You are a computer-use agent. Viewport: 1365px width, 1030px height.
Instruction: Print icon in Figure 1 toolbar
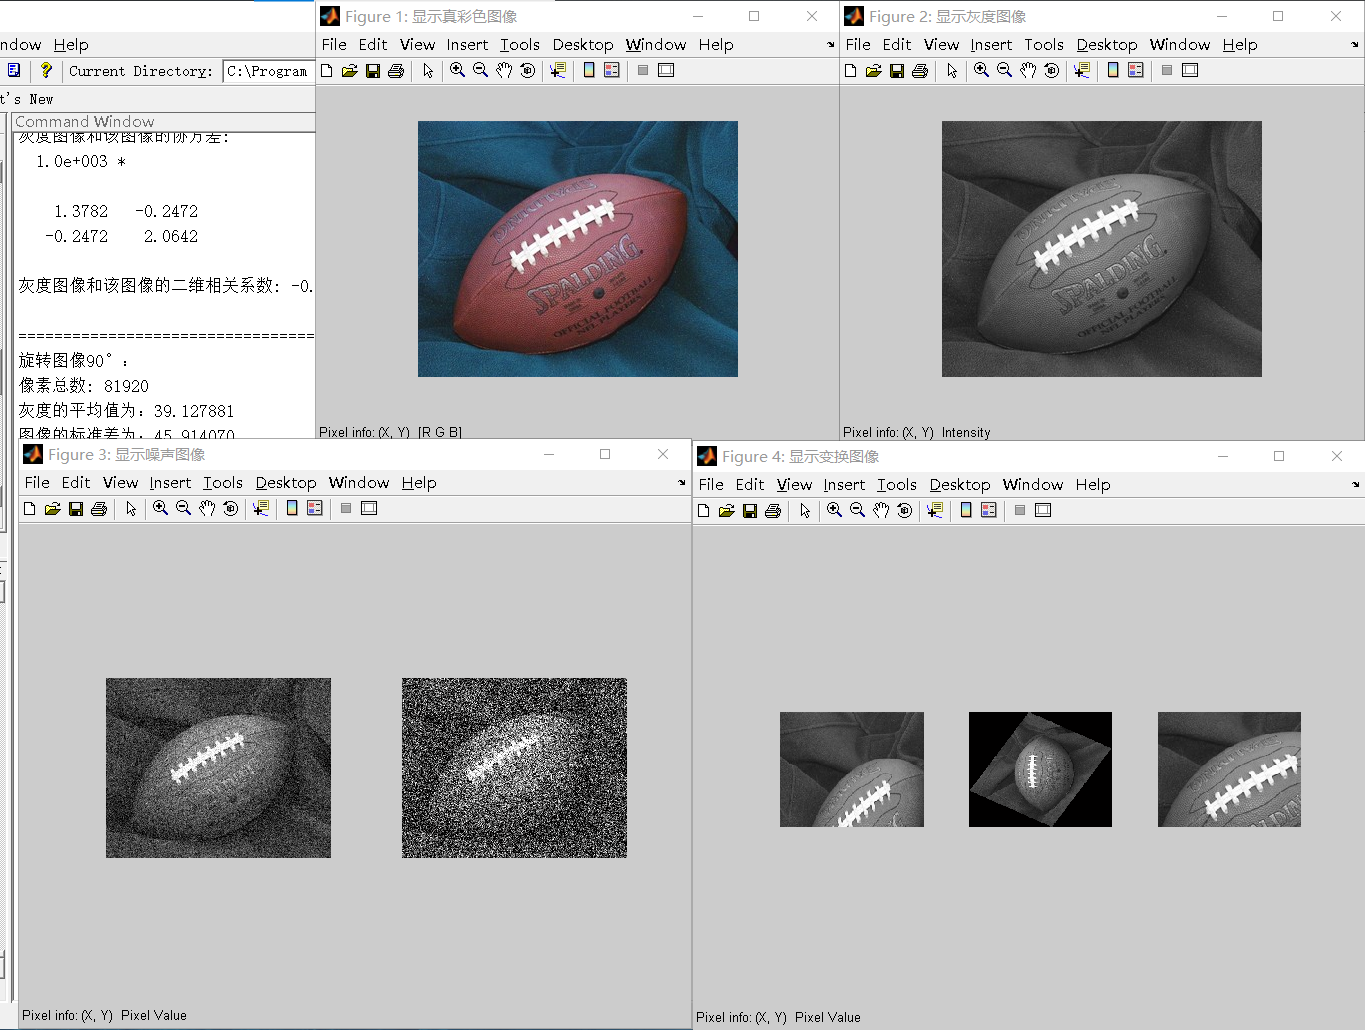[x=396, y=71]
